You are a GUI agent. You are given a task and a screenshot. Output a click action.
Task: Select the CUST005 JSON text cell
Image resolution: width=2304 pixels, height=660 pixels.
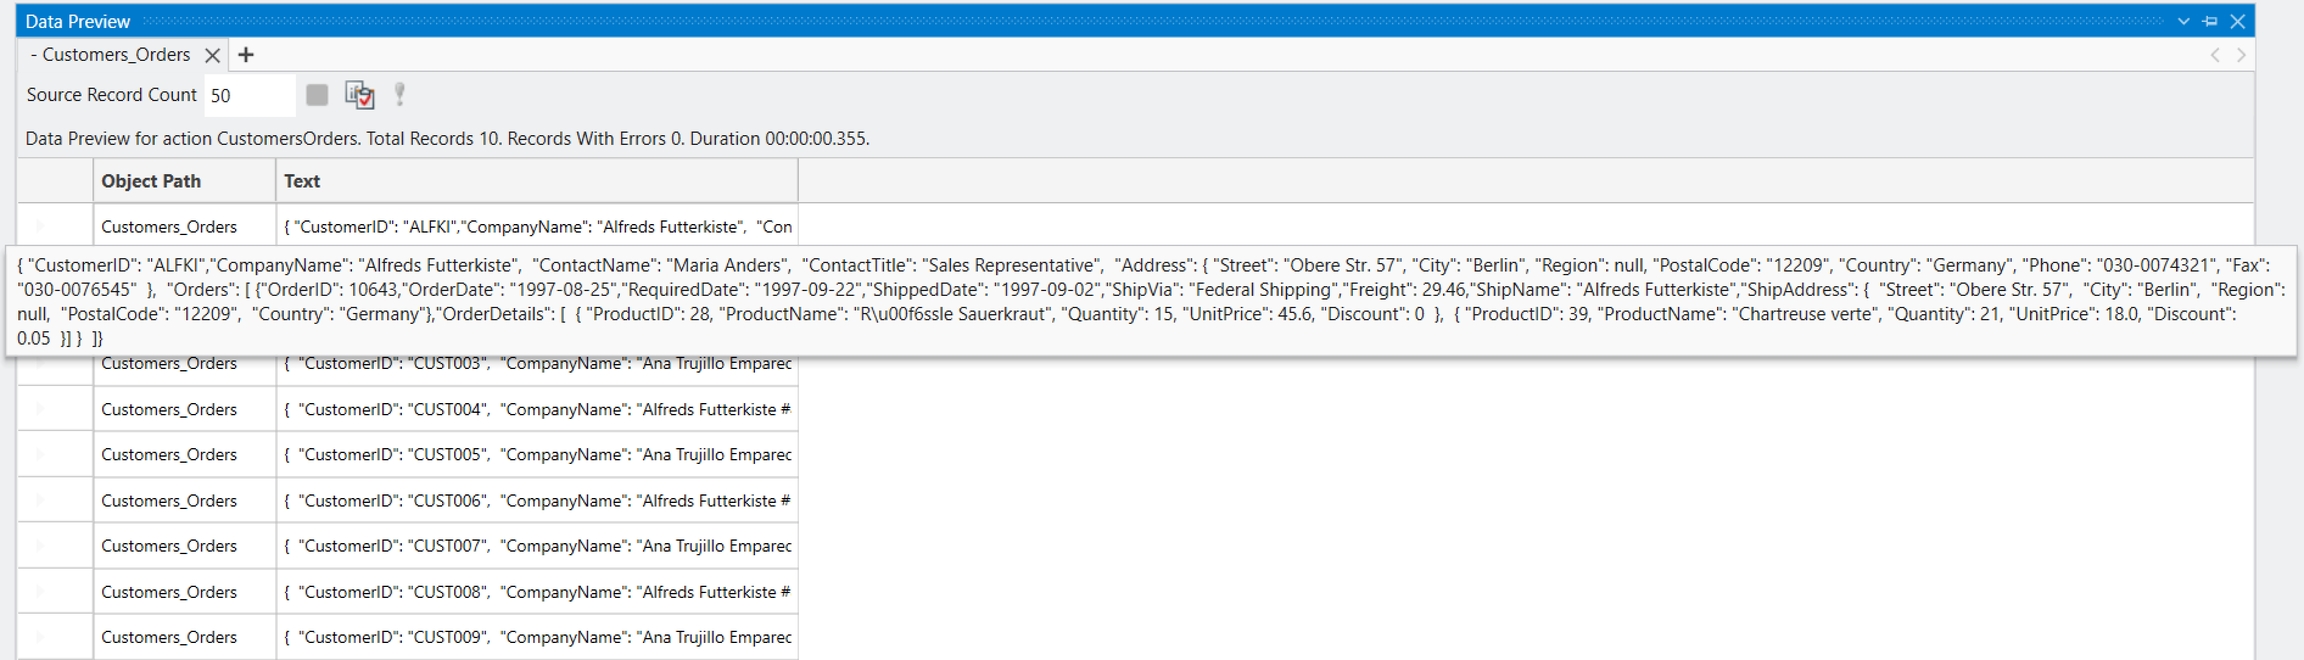point(537,455)
